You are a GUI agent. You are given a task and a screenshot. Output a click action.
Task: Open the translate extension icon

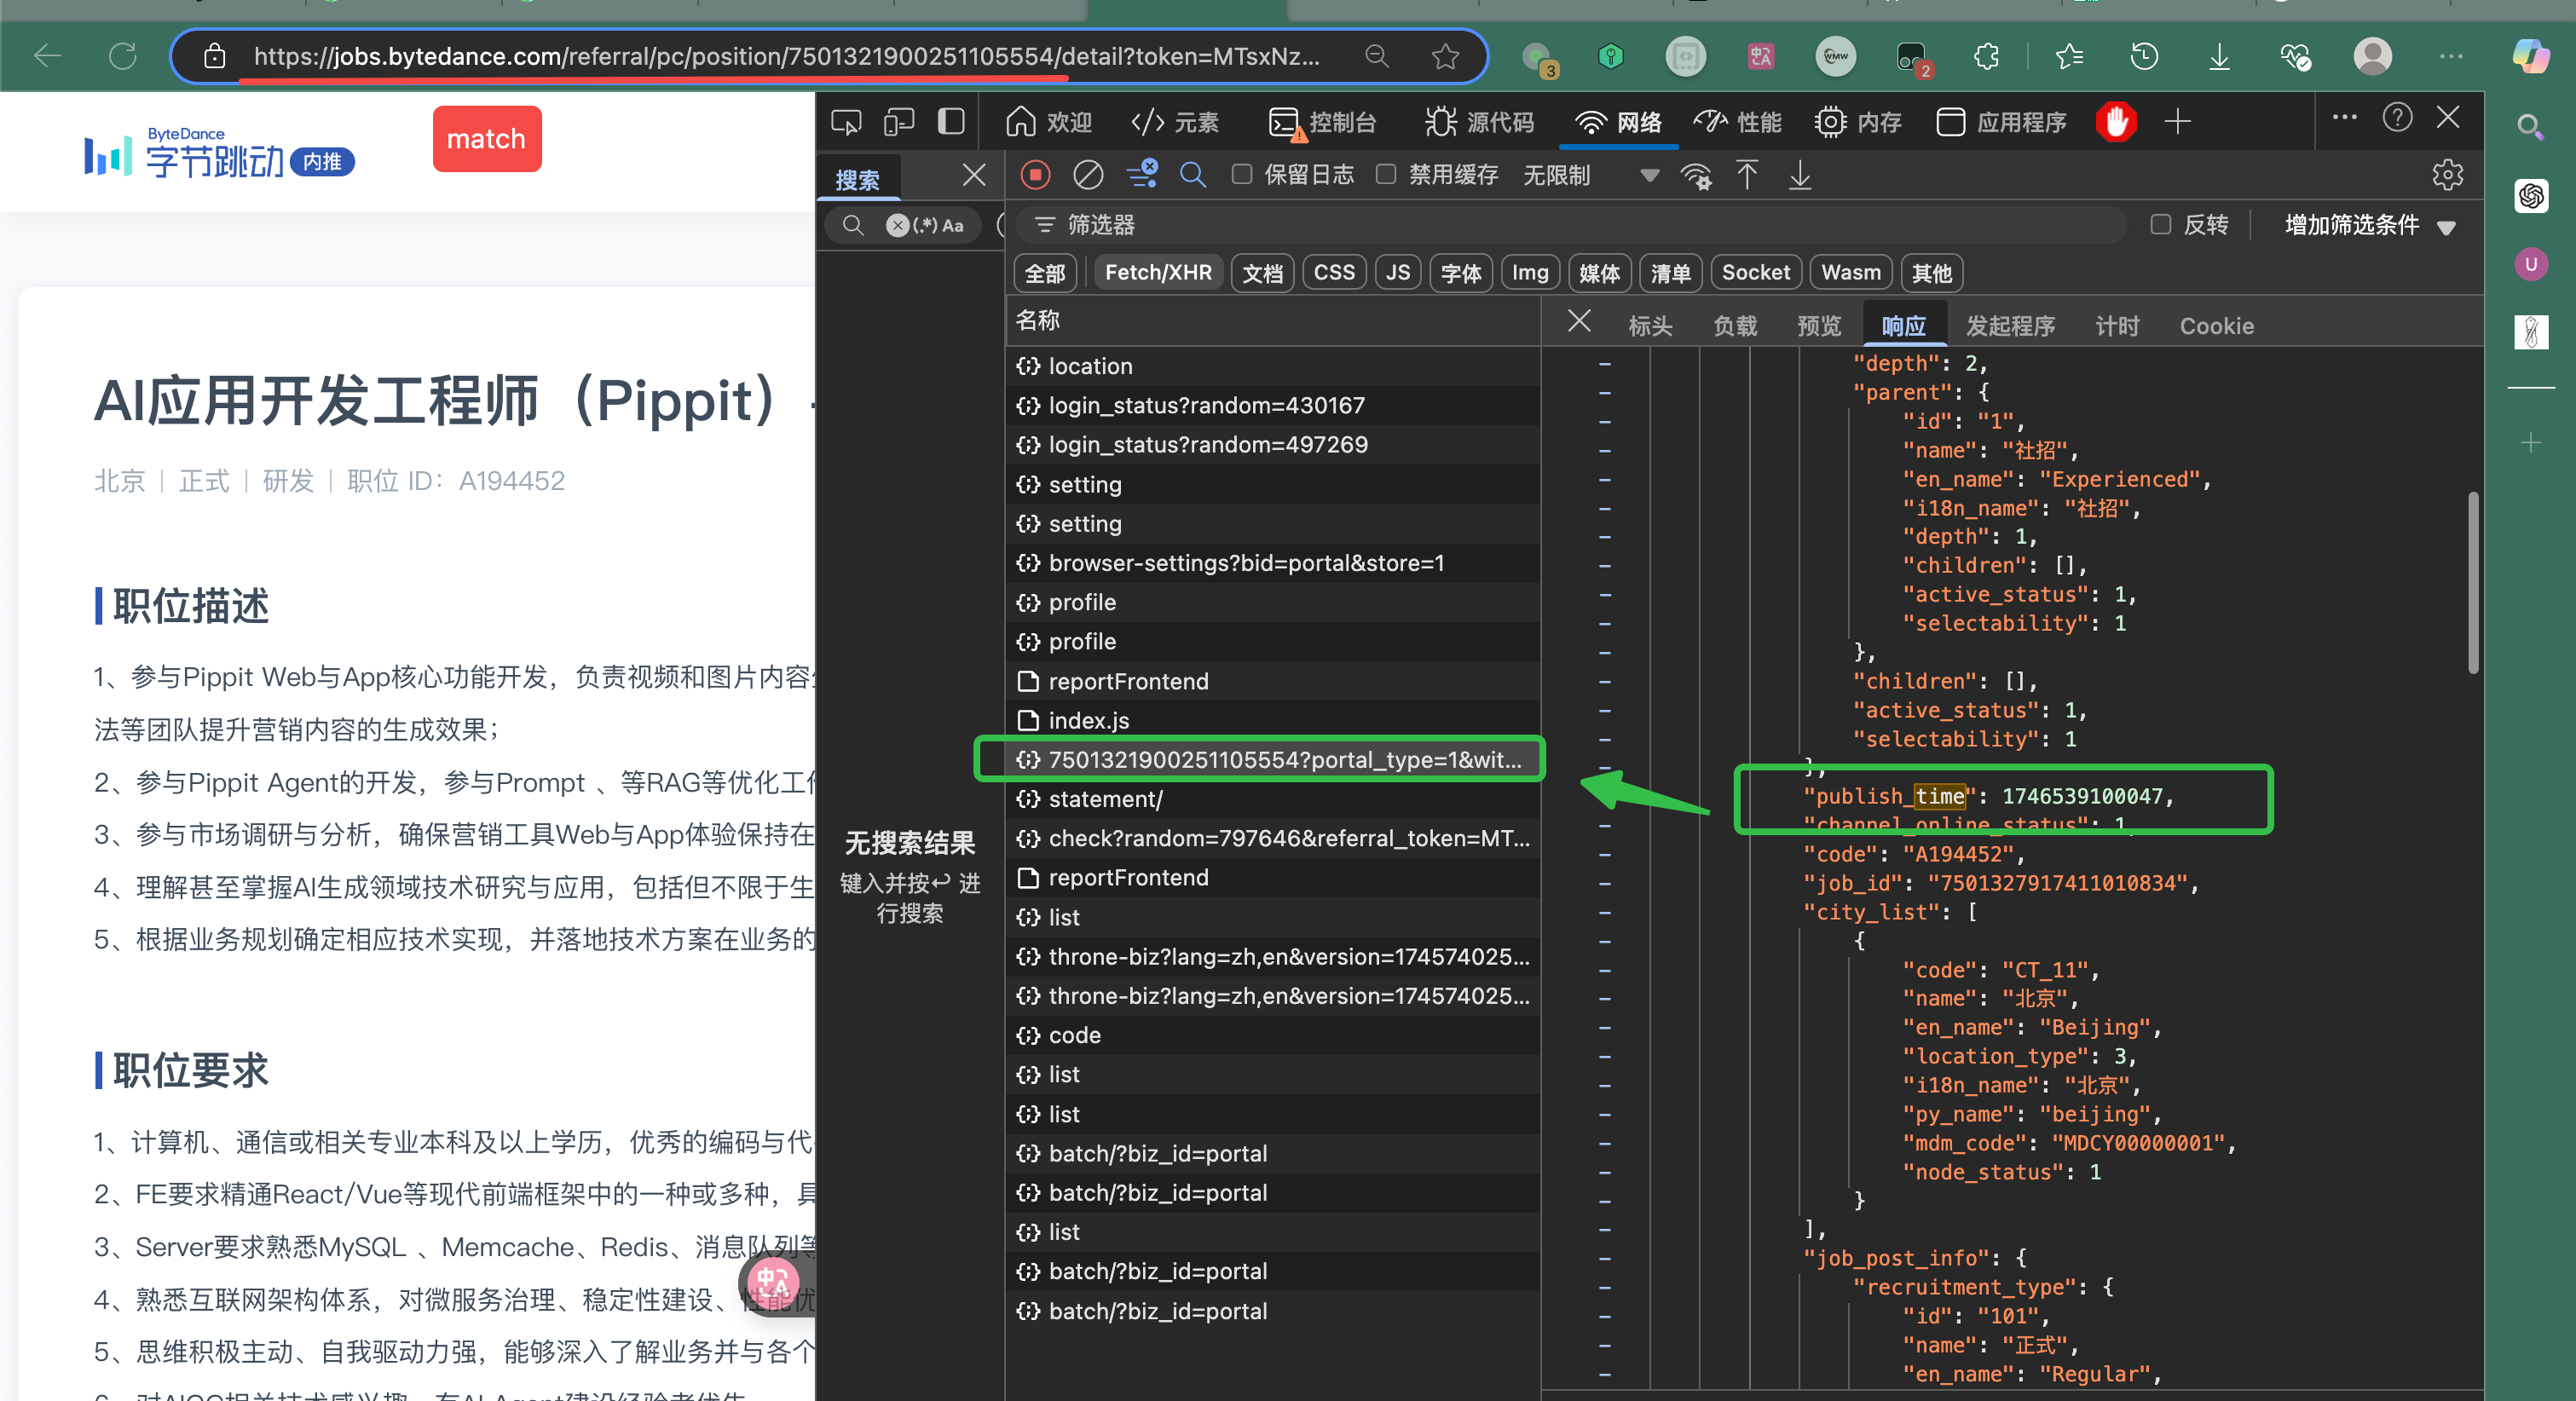[x=1761, y=56]
